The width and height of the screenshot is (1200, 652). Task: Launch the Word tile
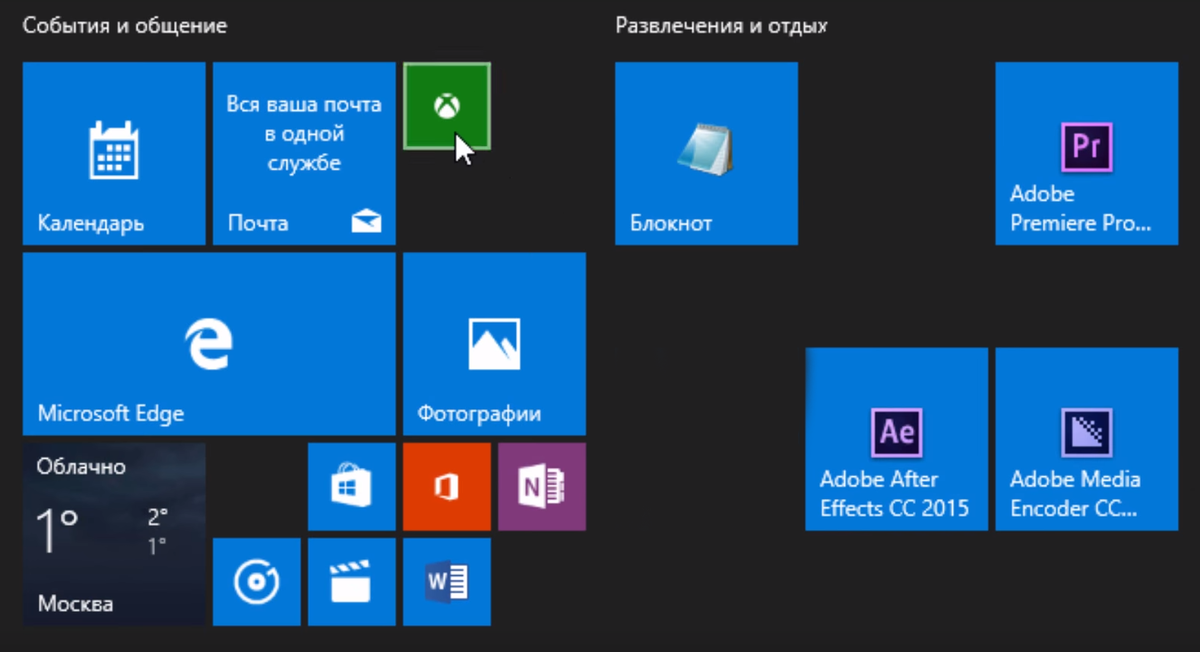447,582
